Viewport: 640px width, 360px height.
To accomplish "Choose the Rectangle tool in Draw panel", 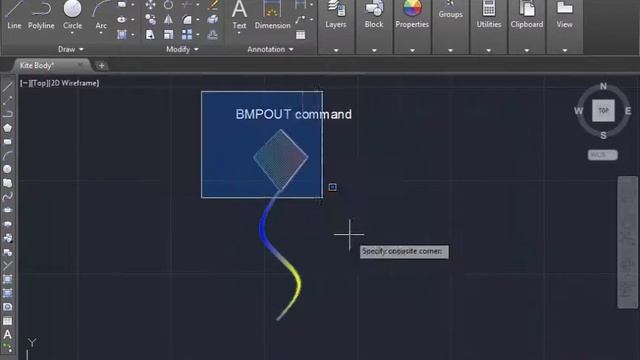I will (x=122, y=5).
